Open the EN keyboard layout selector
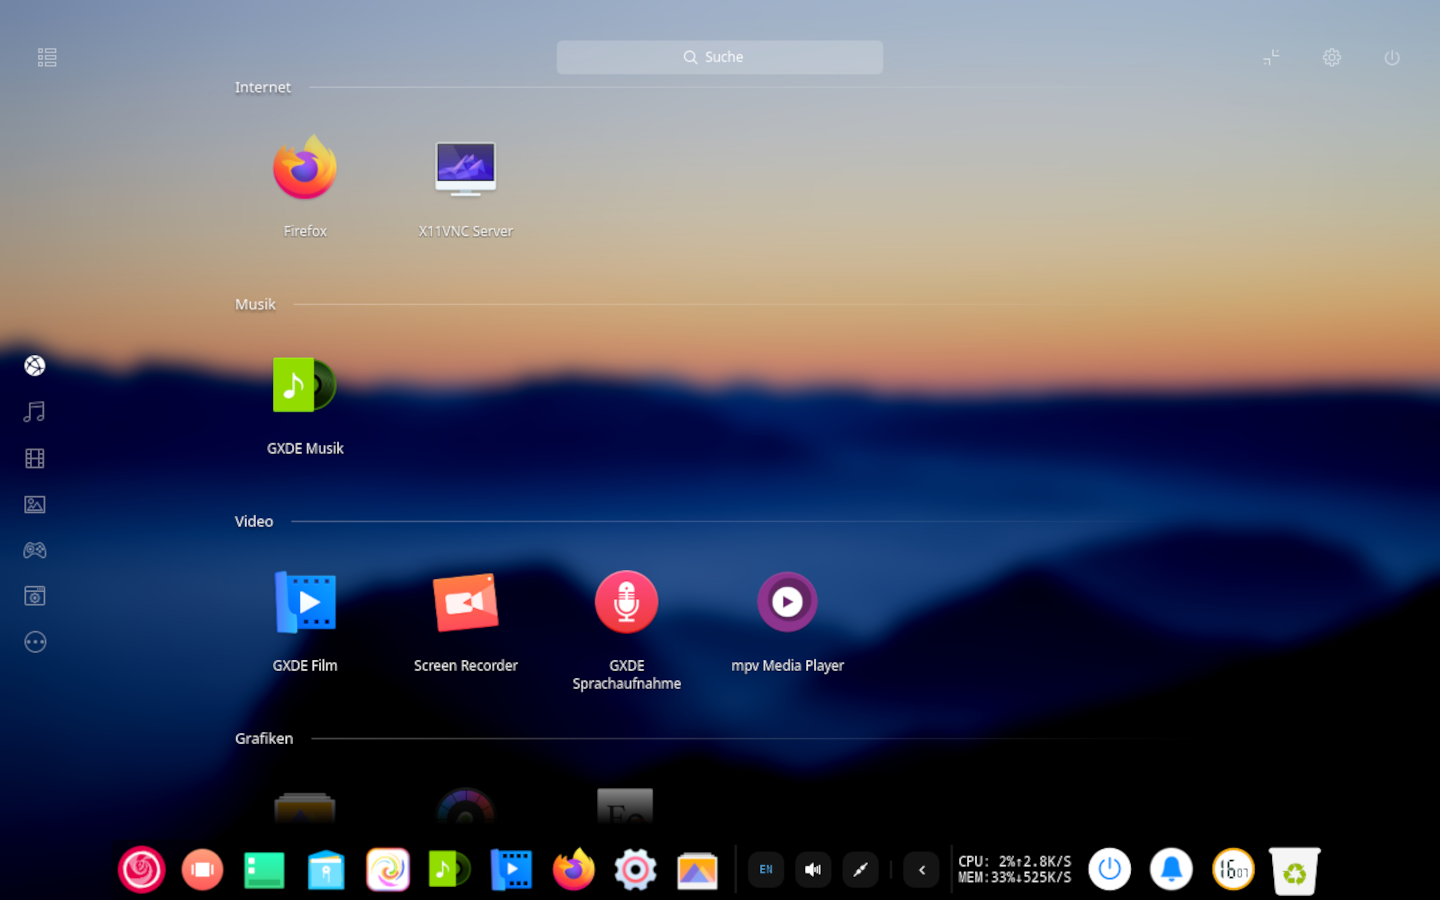1440x900 pixels. tap(766, 870)
